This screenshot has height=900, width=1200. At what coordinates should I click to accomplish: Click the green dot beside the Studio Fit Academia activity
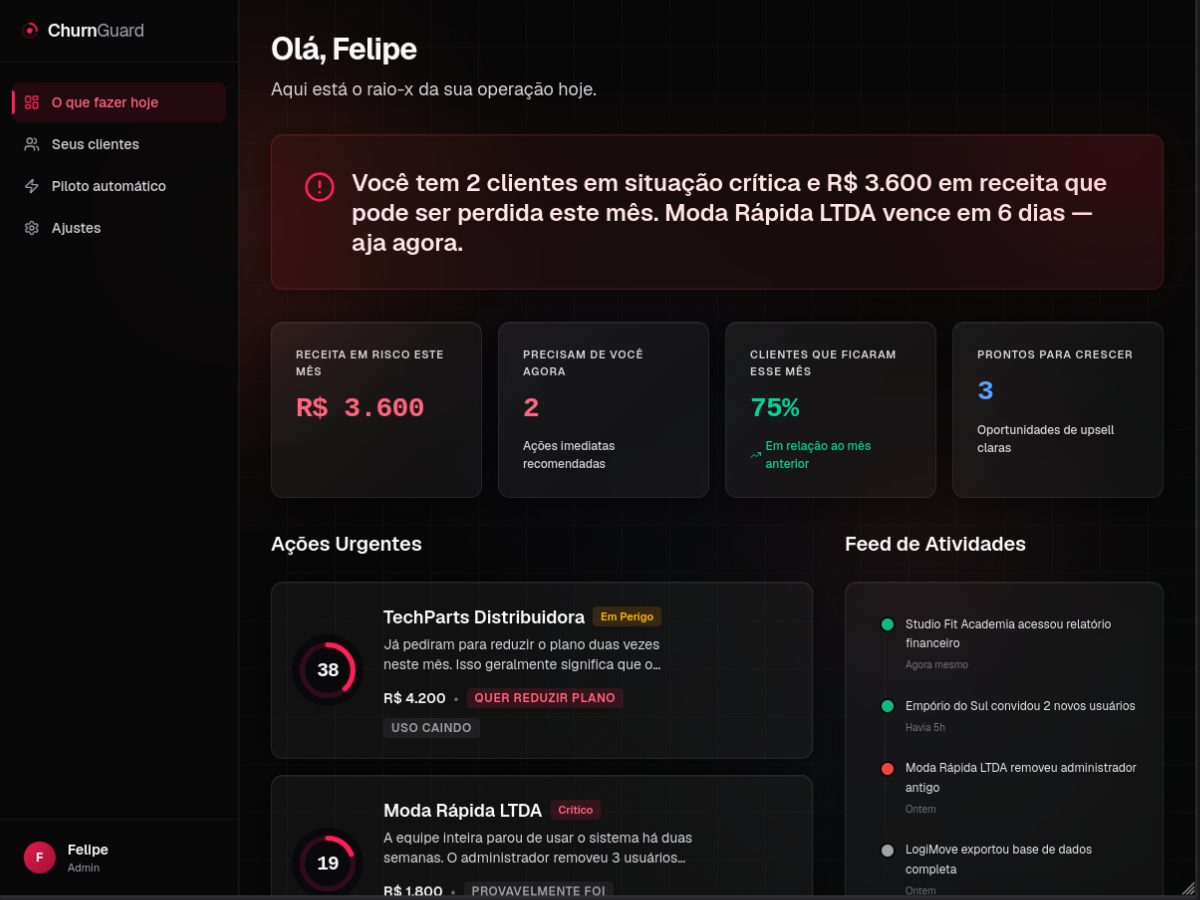click(x=887, y=624)
